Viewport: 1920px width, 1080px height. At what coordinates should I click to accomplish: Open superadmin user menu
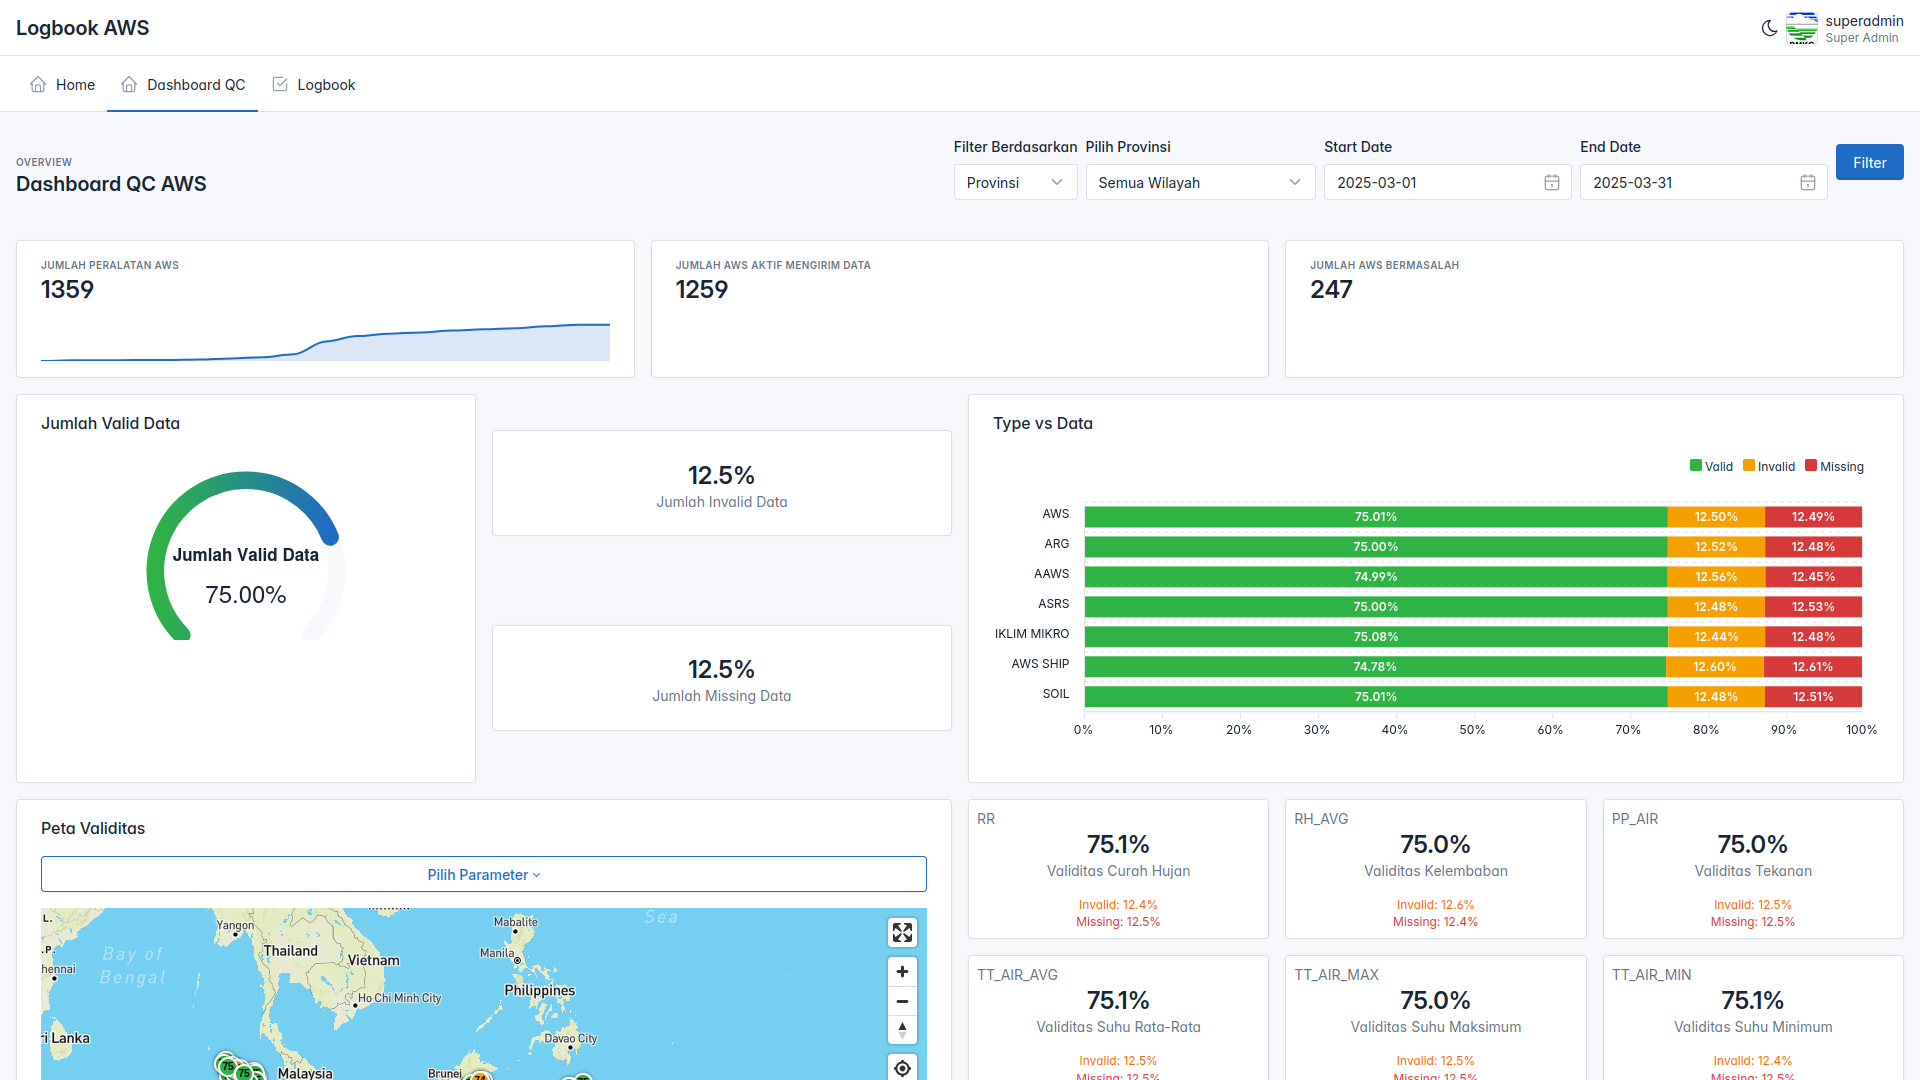point(1863,28)
